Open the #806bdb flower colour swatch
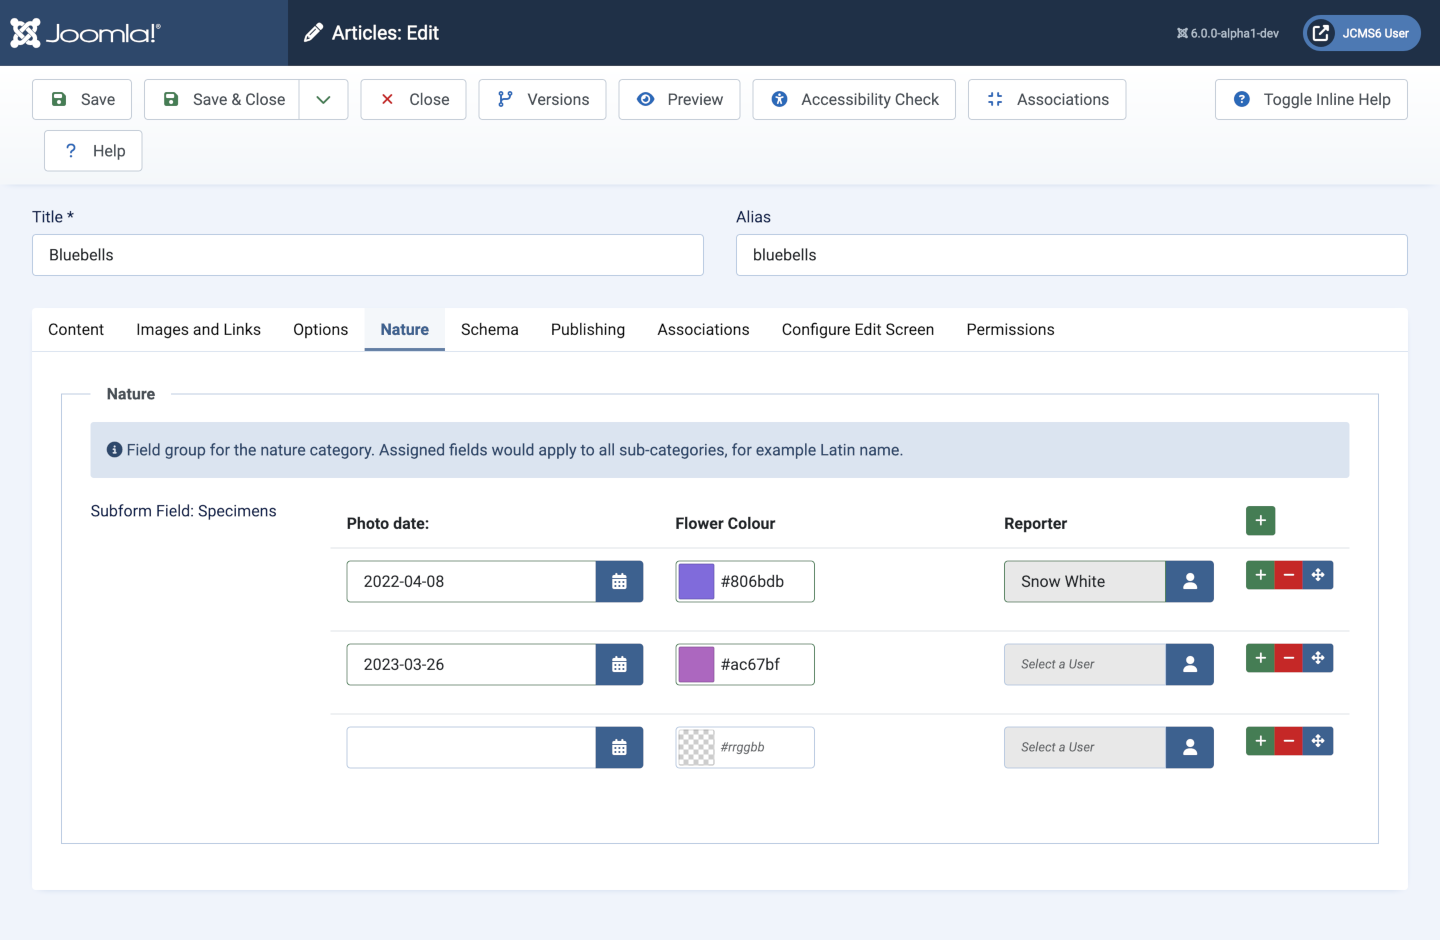1440x940 pixels. tap(696, 581)
